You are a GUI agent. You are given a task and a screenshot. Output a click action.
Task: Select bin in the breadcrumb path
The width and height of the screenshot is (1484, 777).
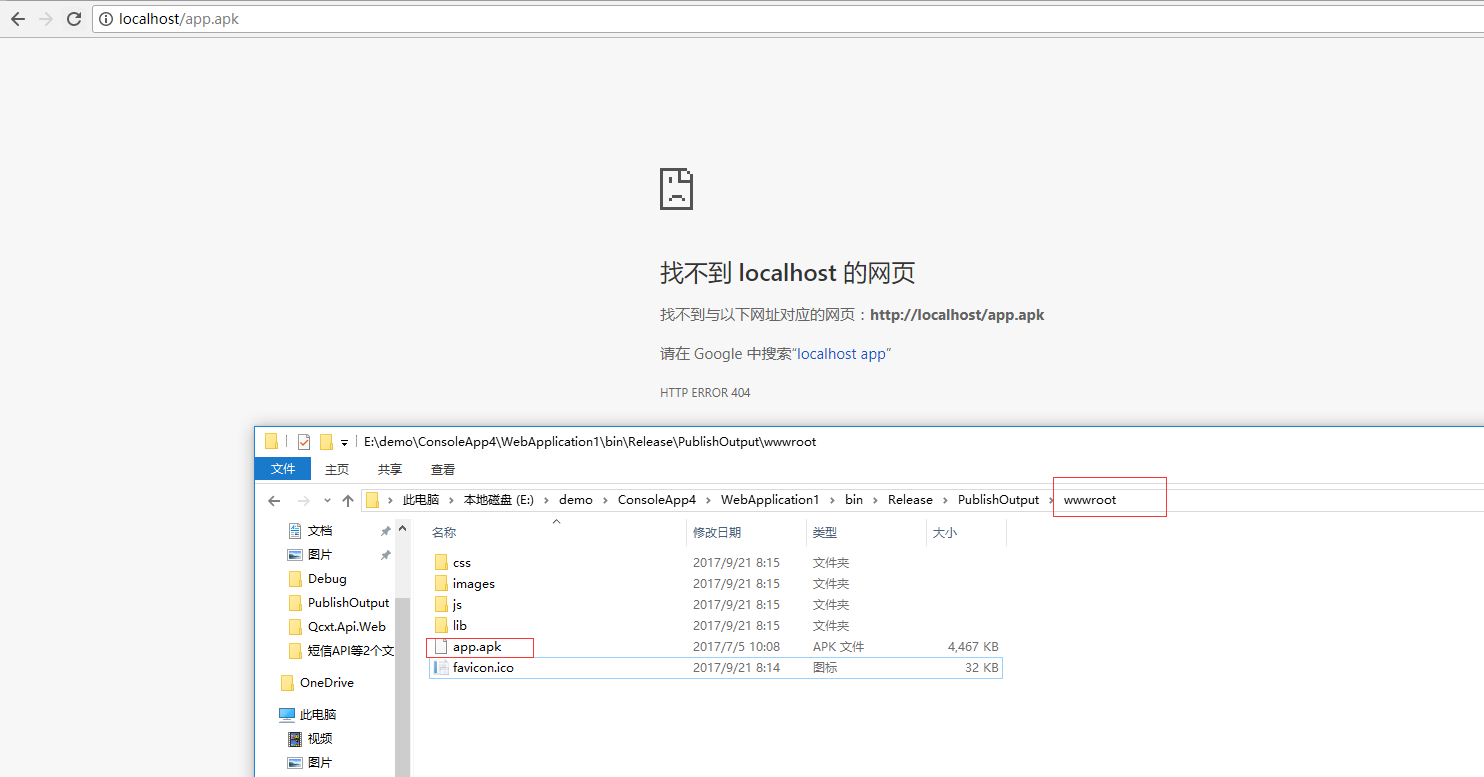[x=854, y=500]
